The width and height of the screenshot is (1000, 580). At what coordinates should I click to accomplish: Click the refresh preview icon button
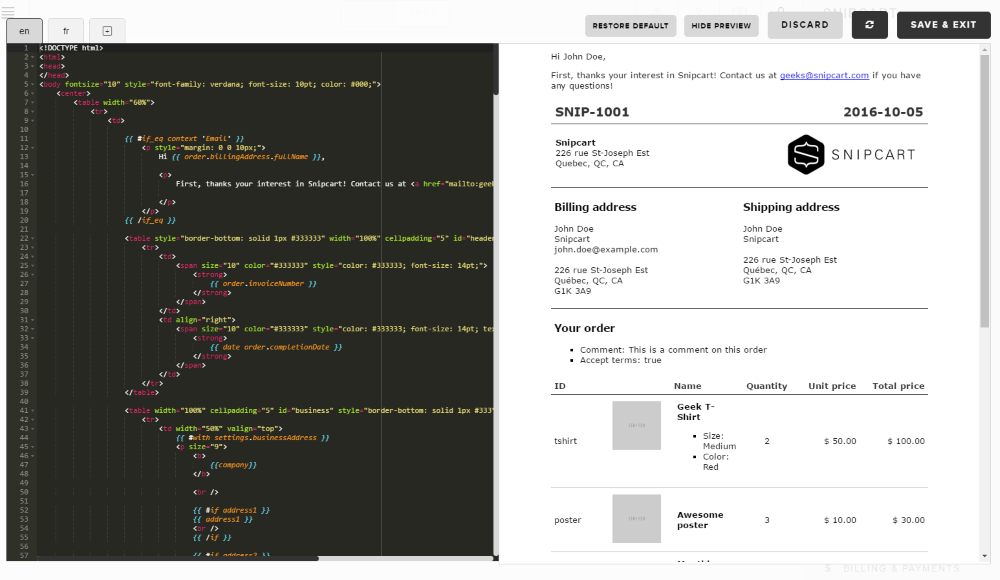(869, 25)
